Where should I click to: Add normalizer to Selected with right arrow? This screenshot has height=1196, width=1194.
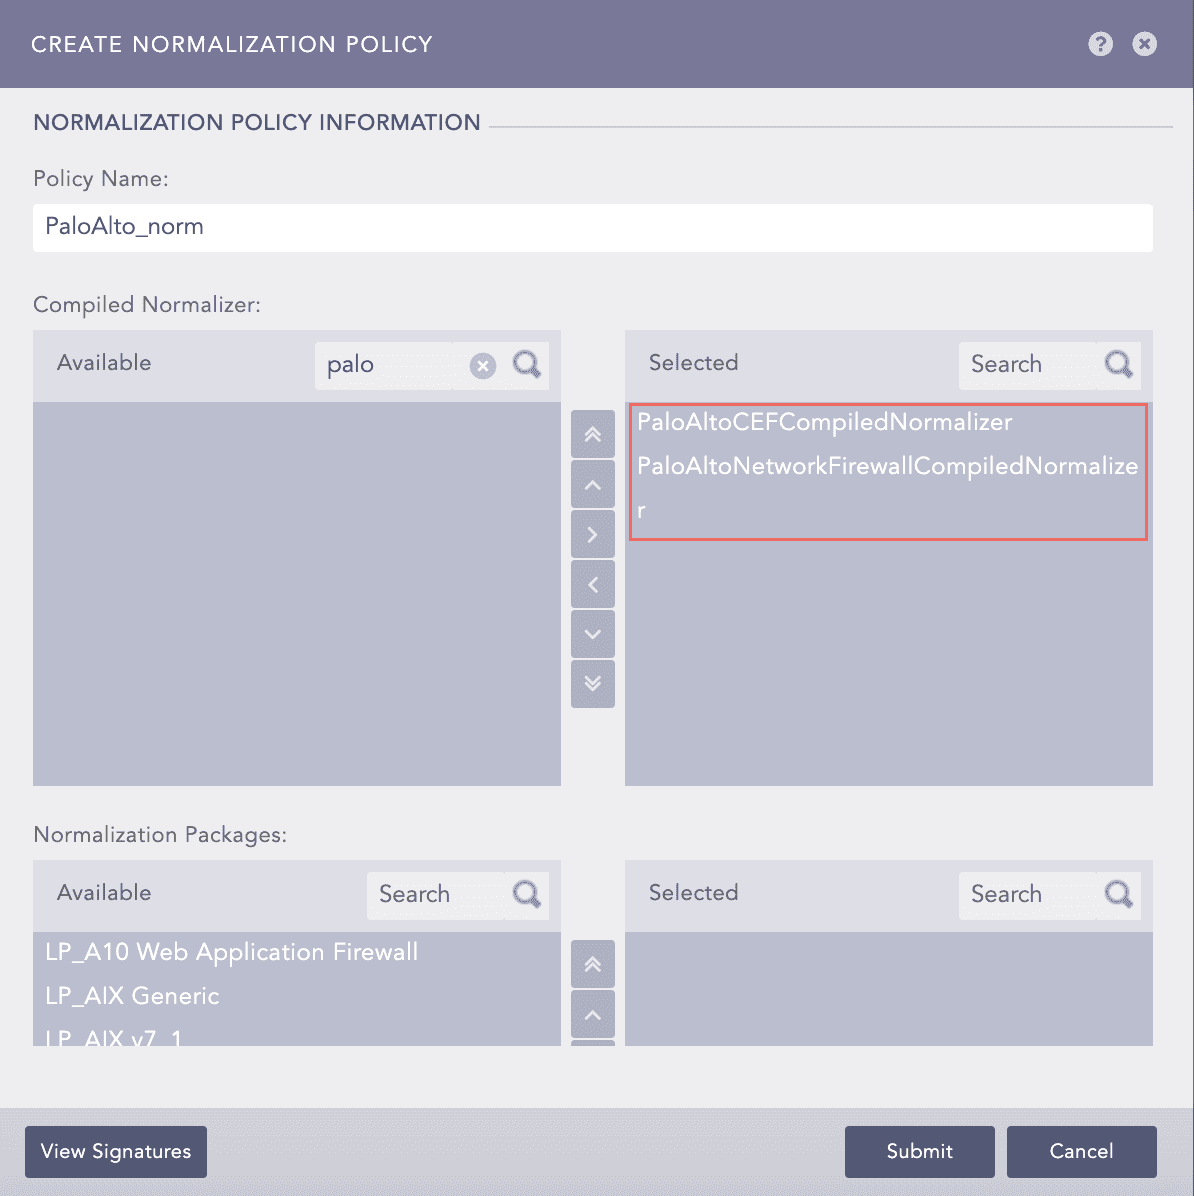pyautogui.click(x=592, y=535)
